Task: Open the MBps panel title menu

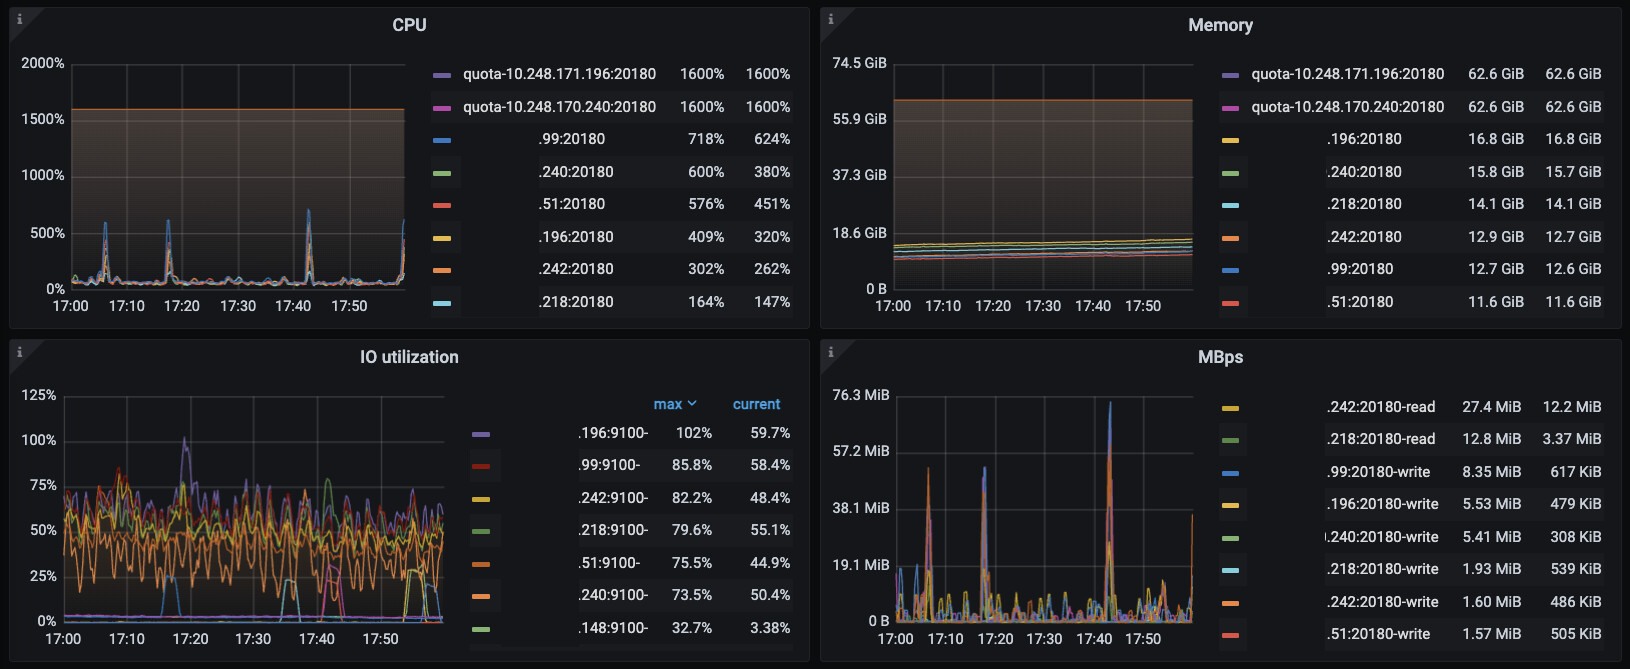Action: 1220,357
